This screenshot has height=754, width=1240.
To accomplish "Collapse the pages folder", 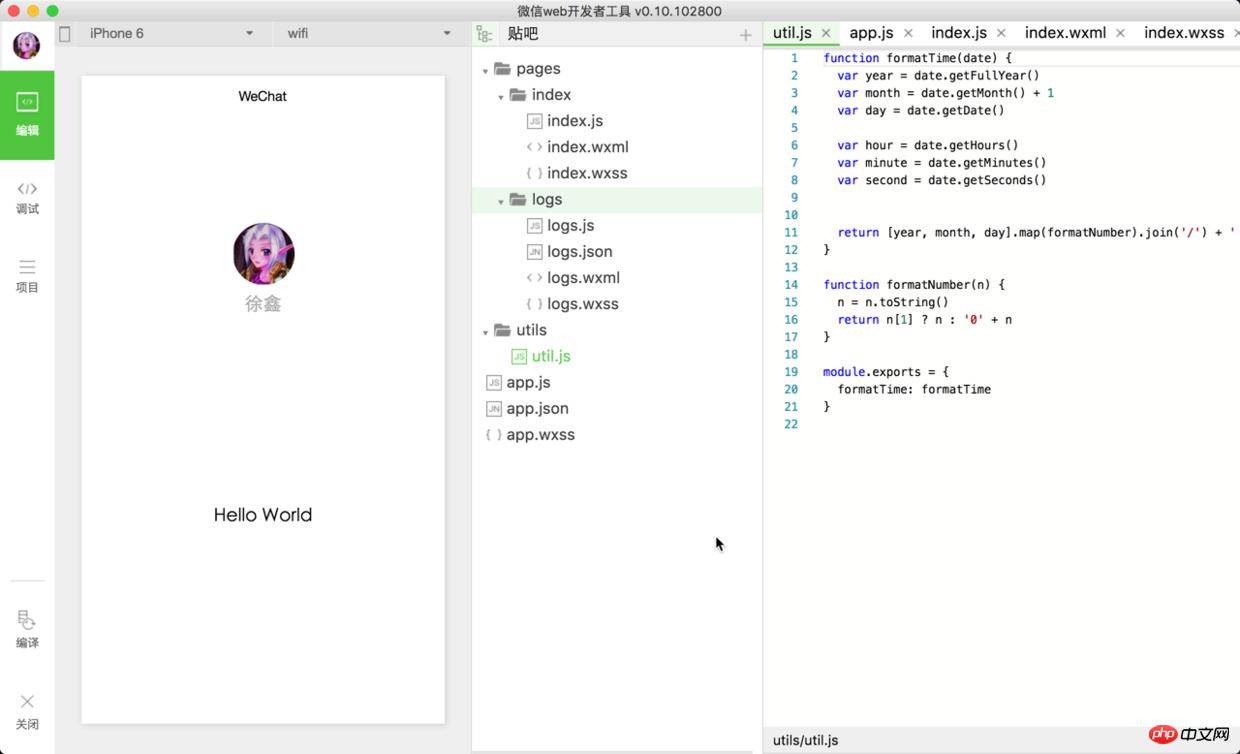I will point(486,70).
